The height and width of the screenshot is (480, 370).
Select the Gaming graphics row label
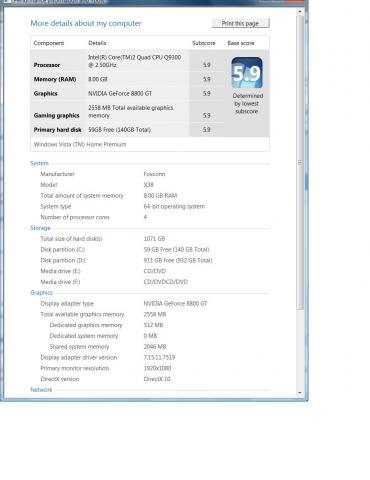click(56, 115)
